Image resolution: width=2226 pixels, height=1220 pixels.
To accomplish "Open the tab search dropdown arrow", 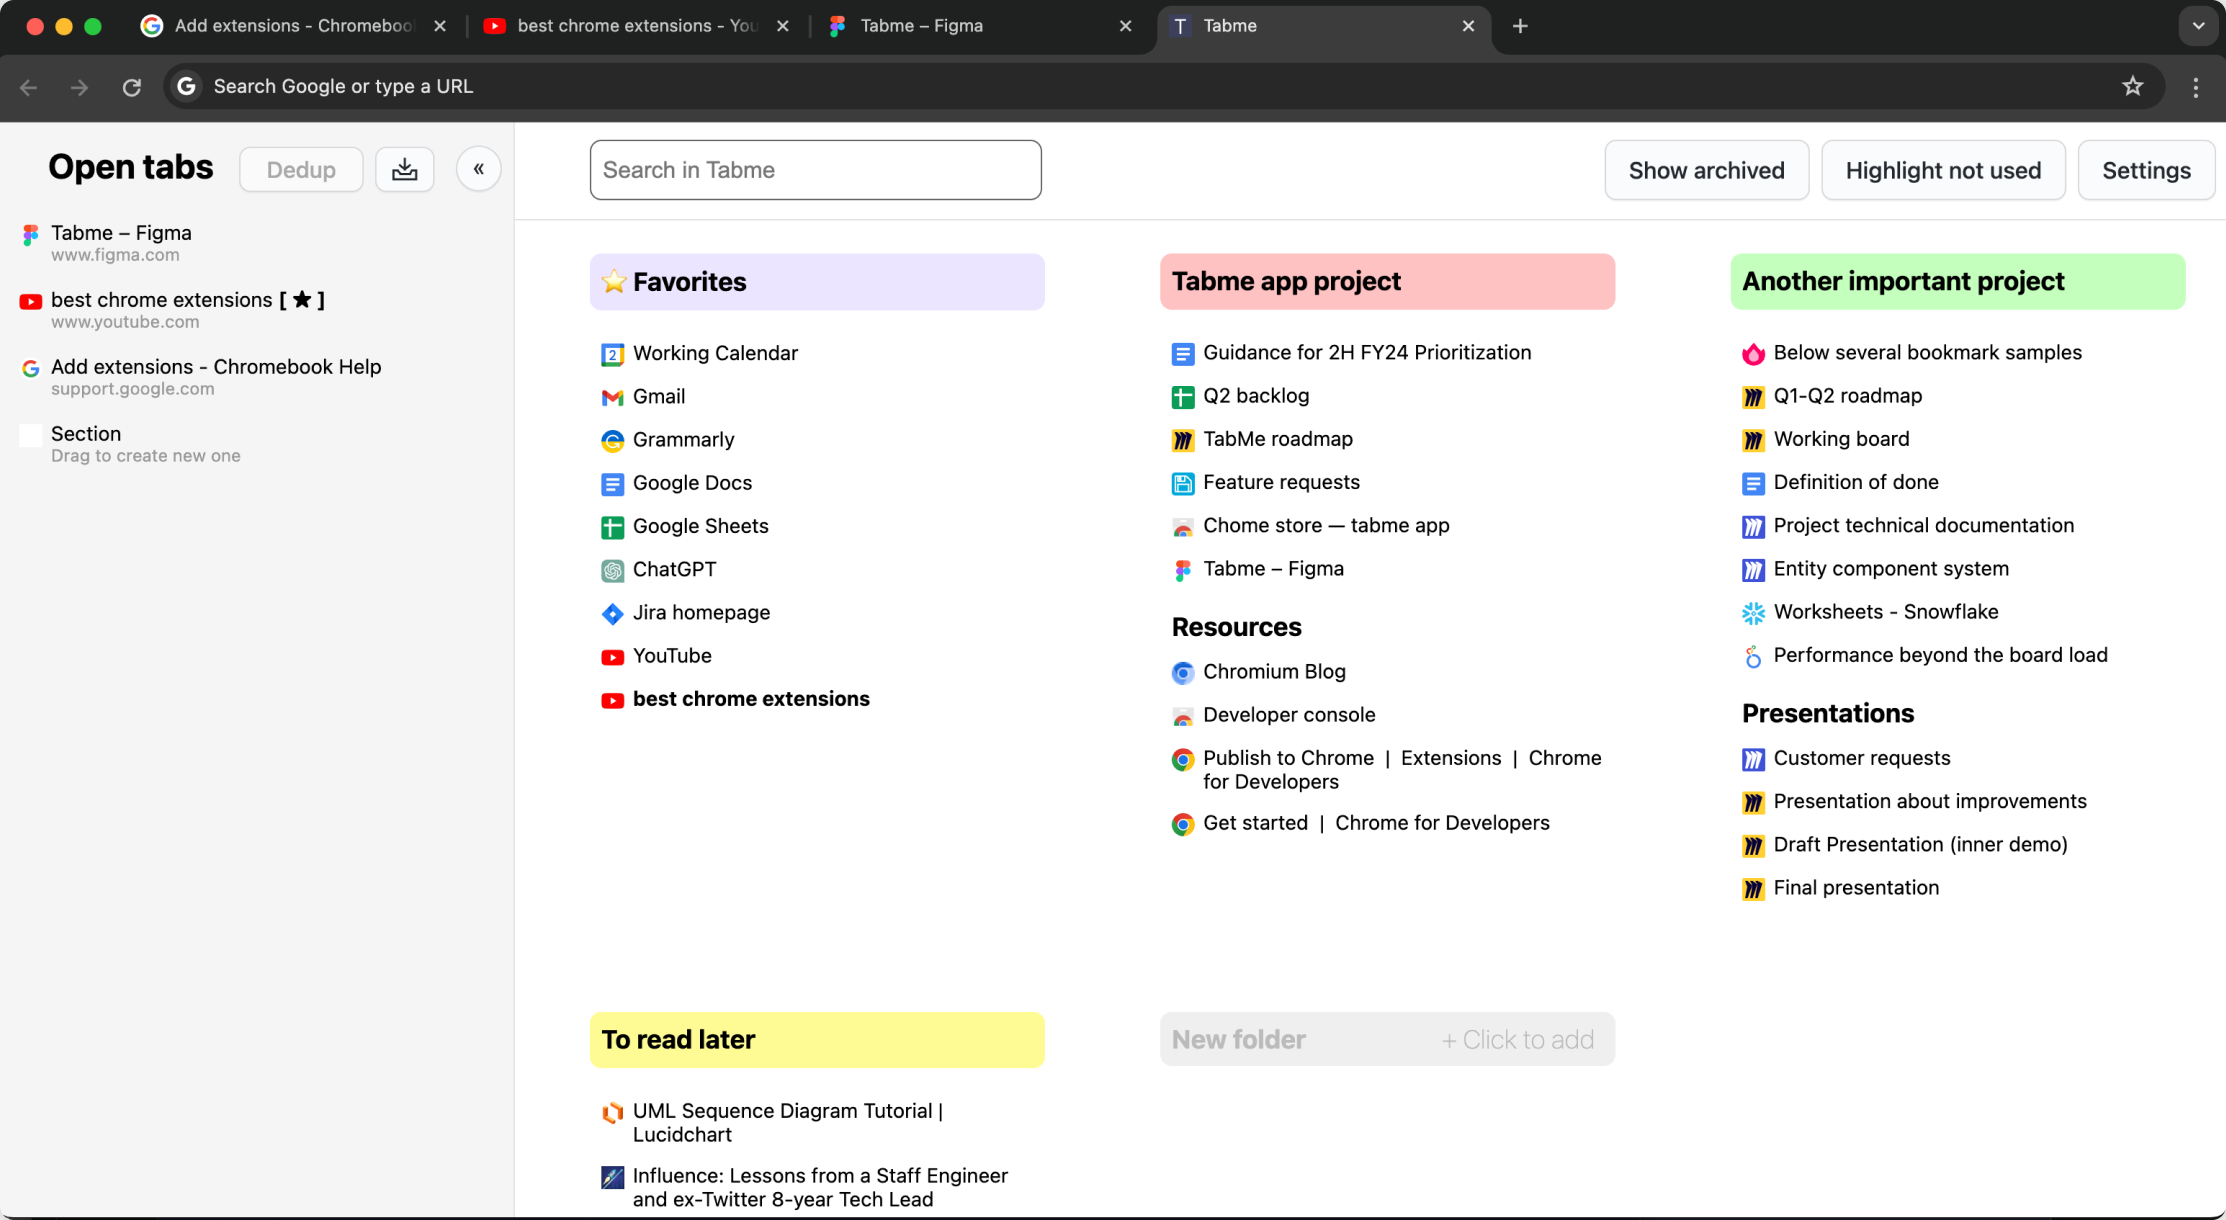I will point(2198,26).
